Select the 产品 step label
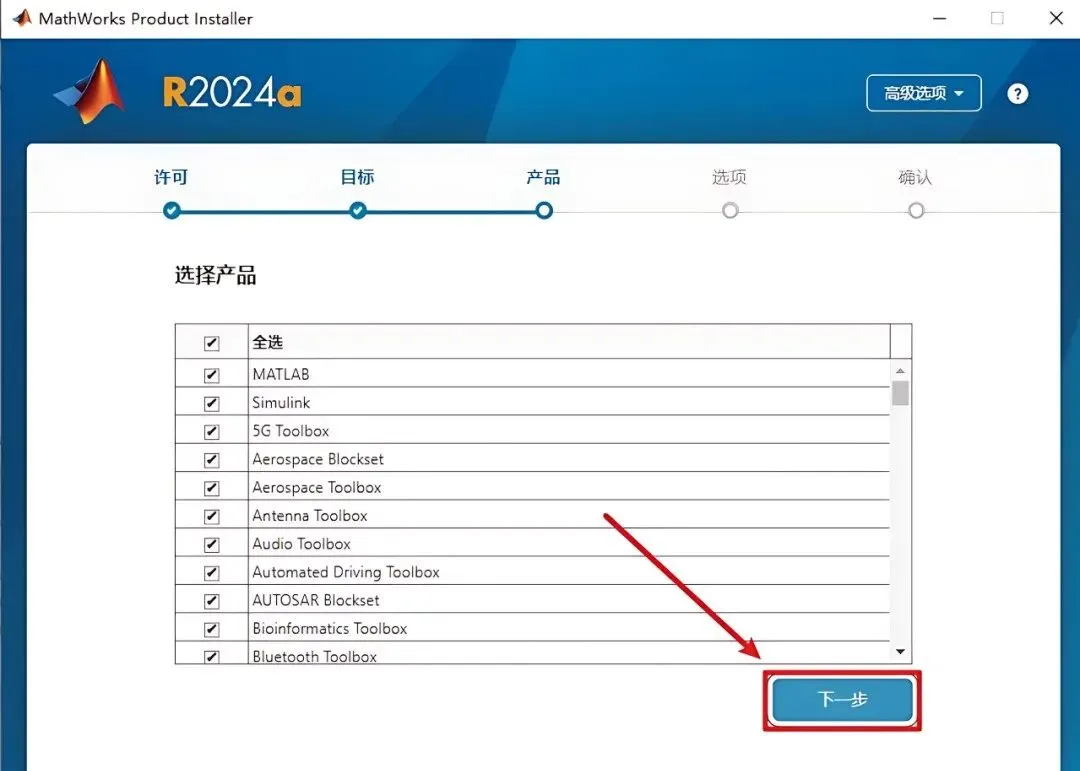 [x=543, y=177]
